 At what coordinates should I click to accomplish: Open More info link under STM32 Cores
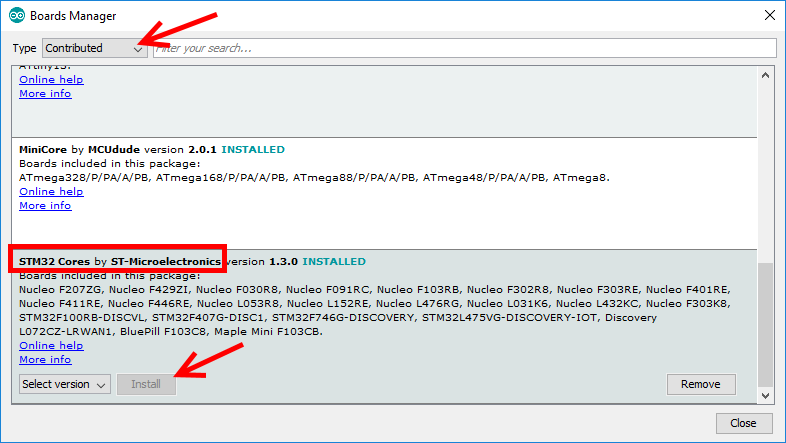45,359
